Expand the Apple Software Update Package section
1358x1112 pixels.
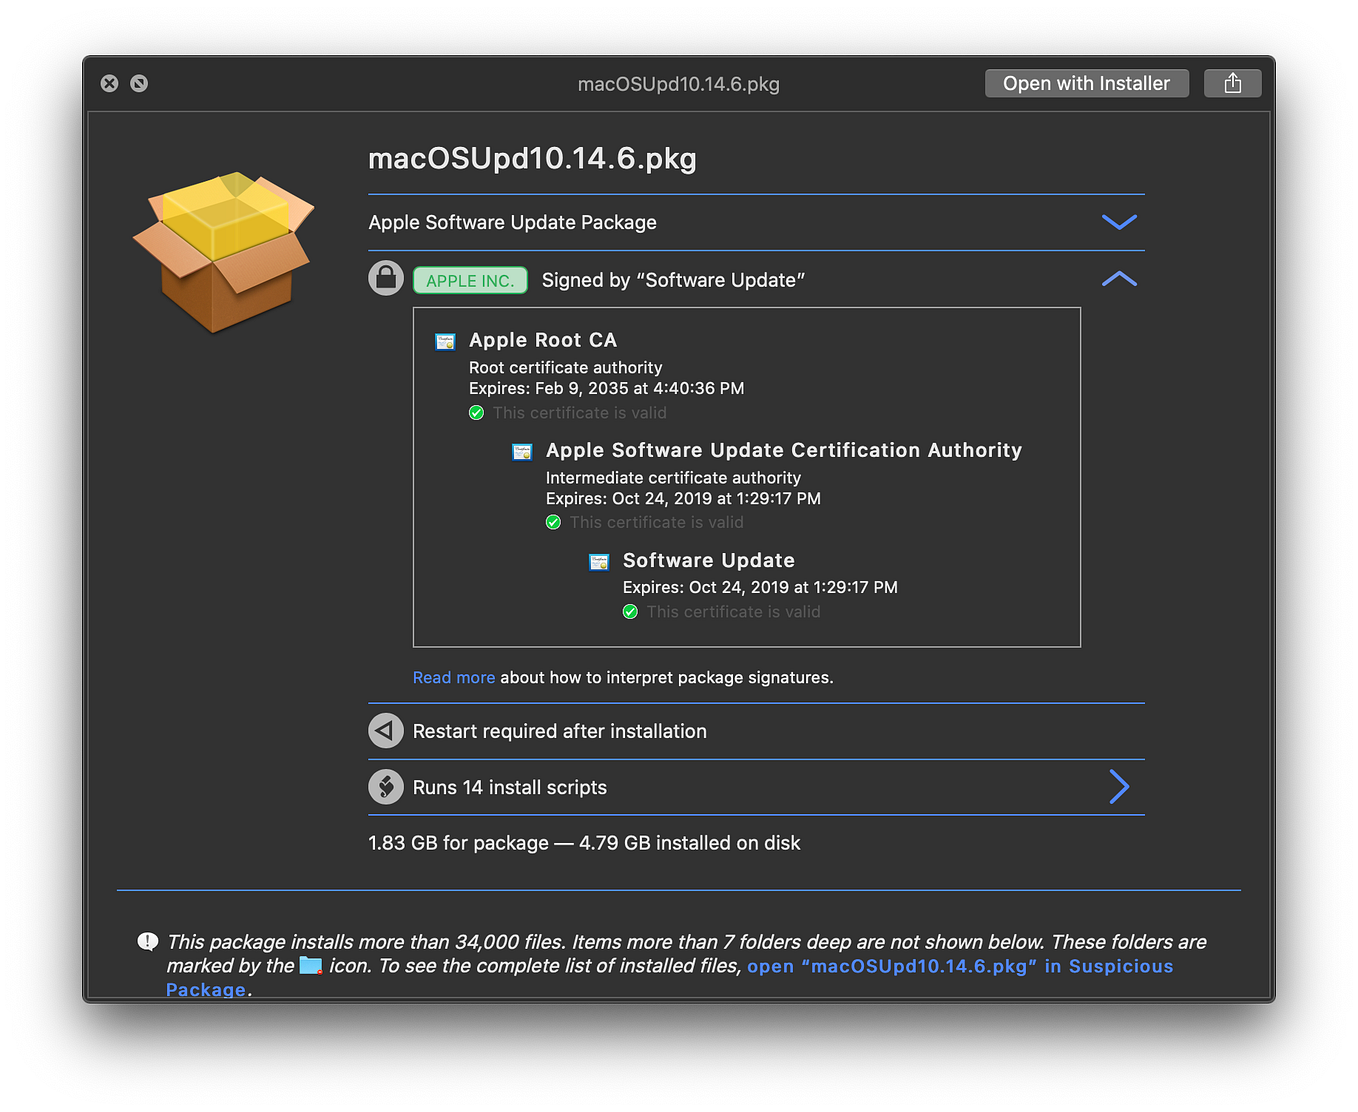(1119, 222)
